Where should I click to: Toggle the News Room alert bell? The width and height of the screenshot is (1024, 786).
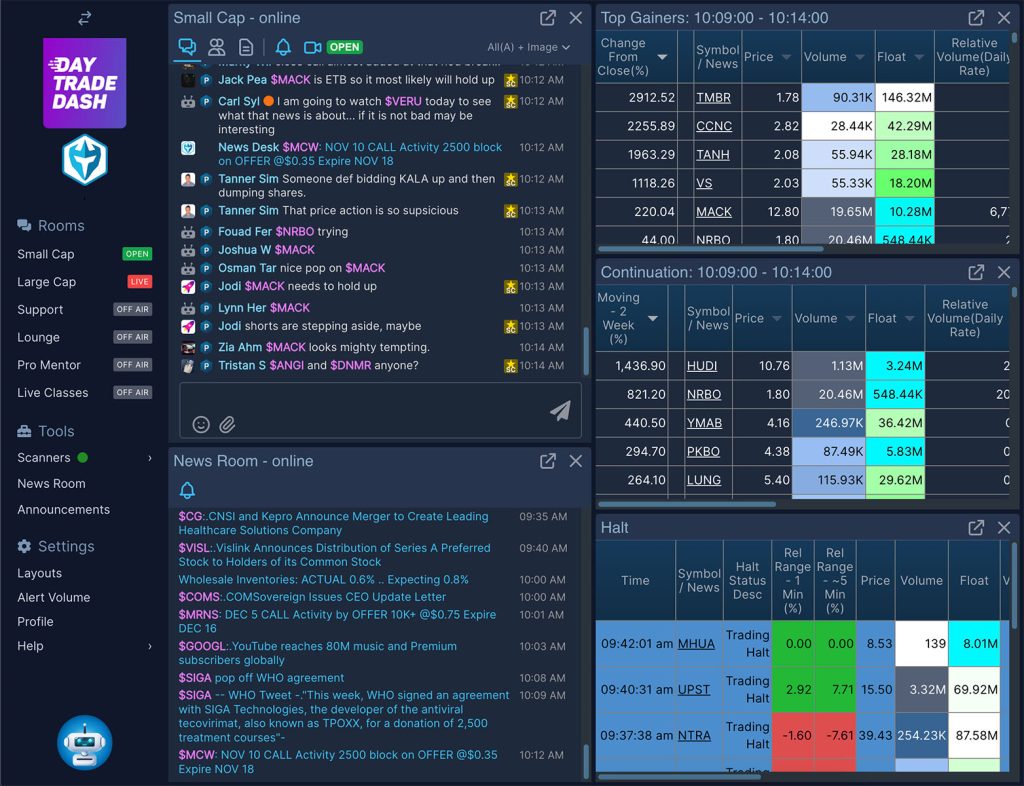187,490
